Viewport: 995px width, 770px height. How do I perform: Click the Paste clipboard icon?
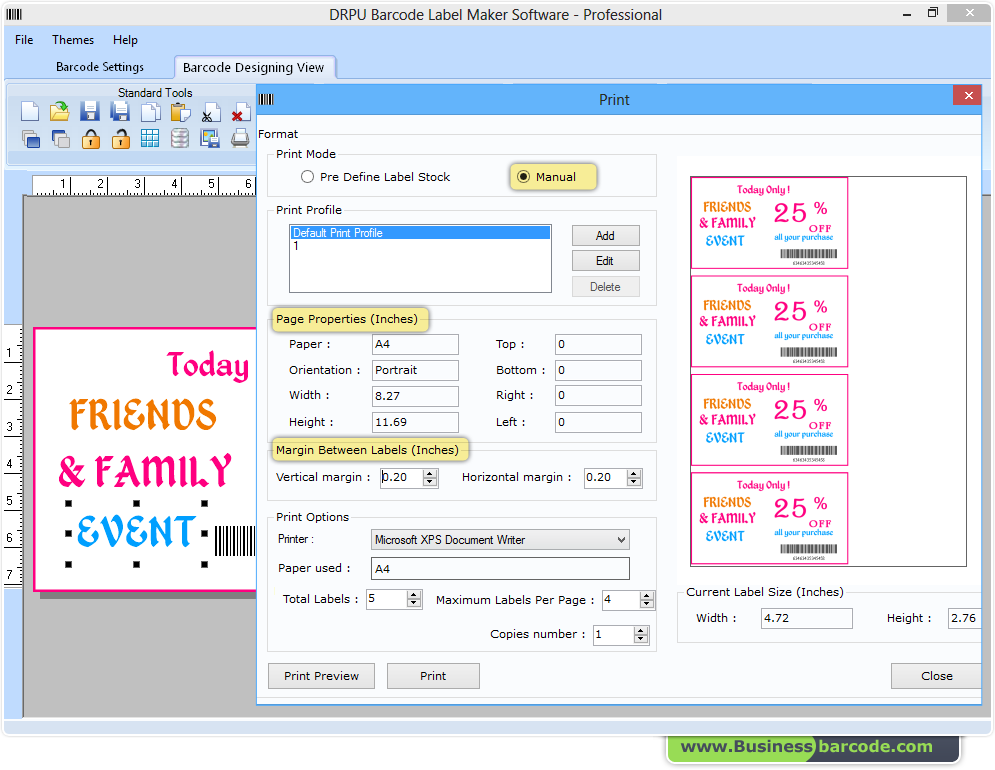click(180, 112)
